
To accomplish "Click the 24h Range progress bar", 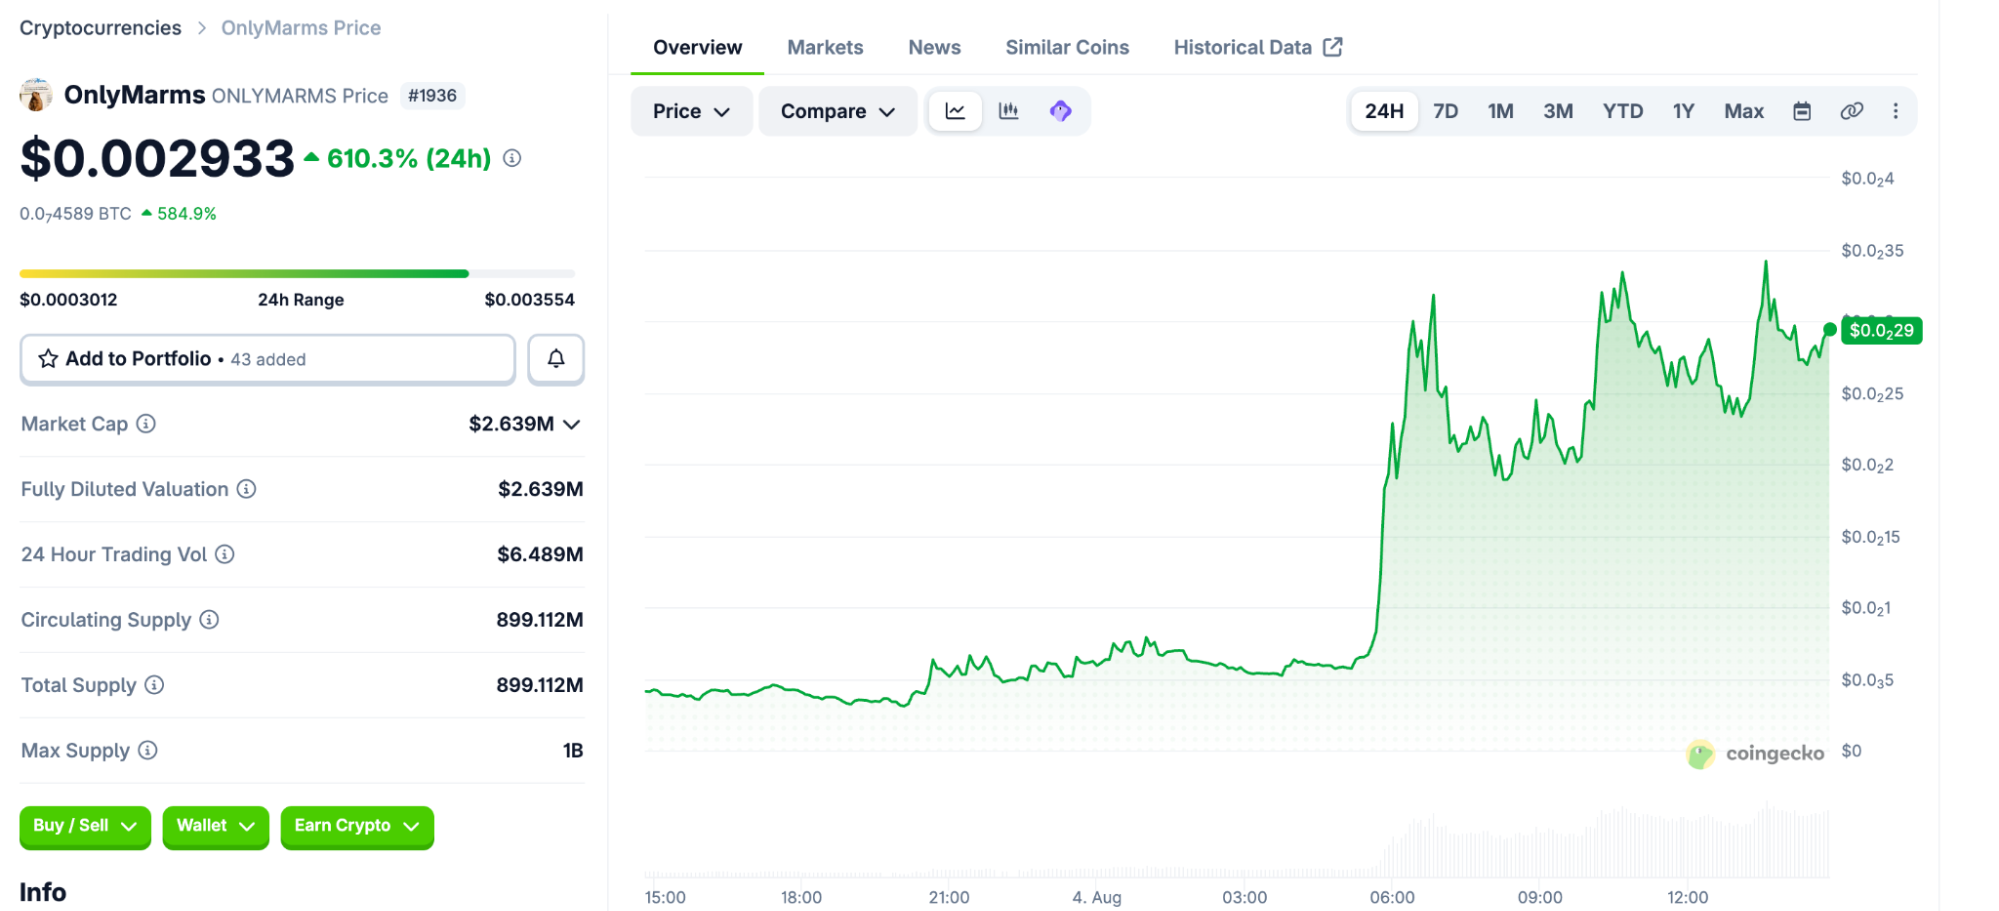I will (297, 273).
